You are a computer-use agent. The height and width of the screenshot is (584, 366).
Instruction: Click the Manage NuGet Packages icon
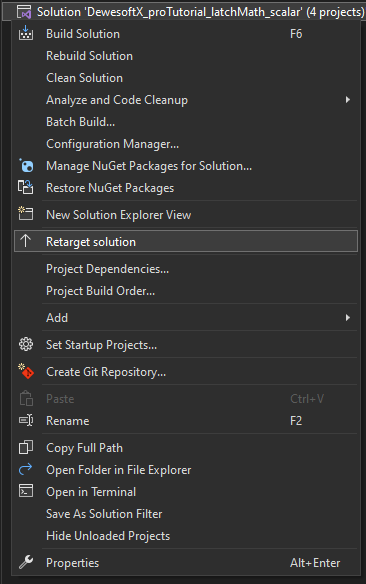pos(26,165)
